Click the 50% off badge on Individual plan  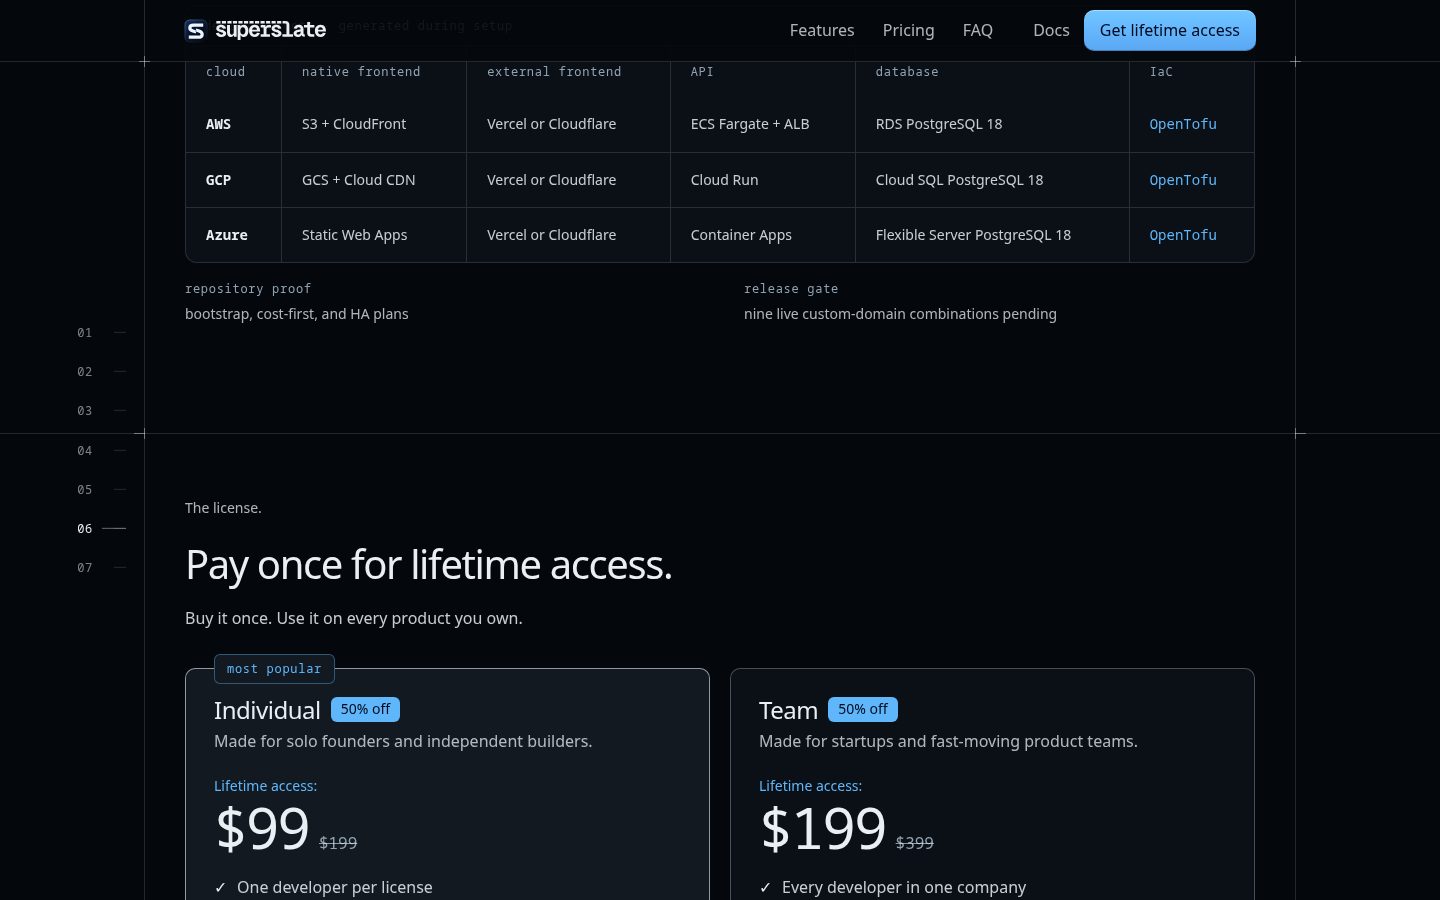tap(365, 709)
